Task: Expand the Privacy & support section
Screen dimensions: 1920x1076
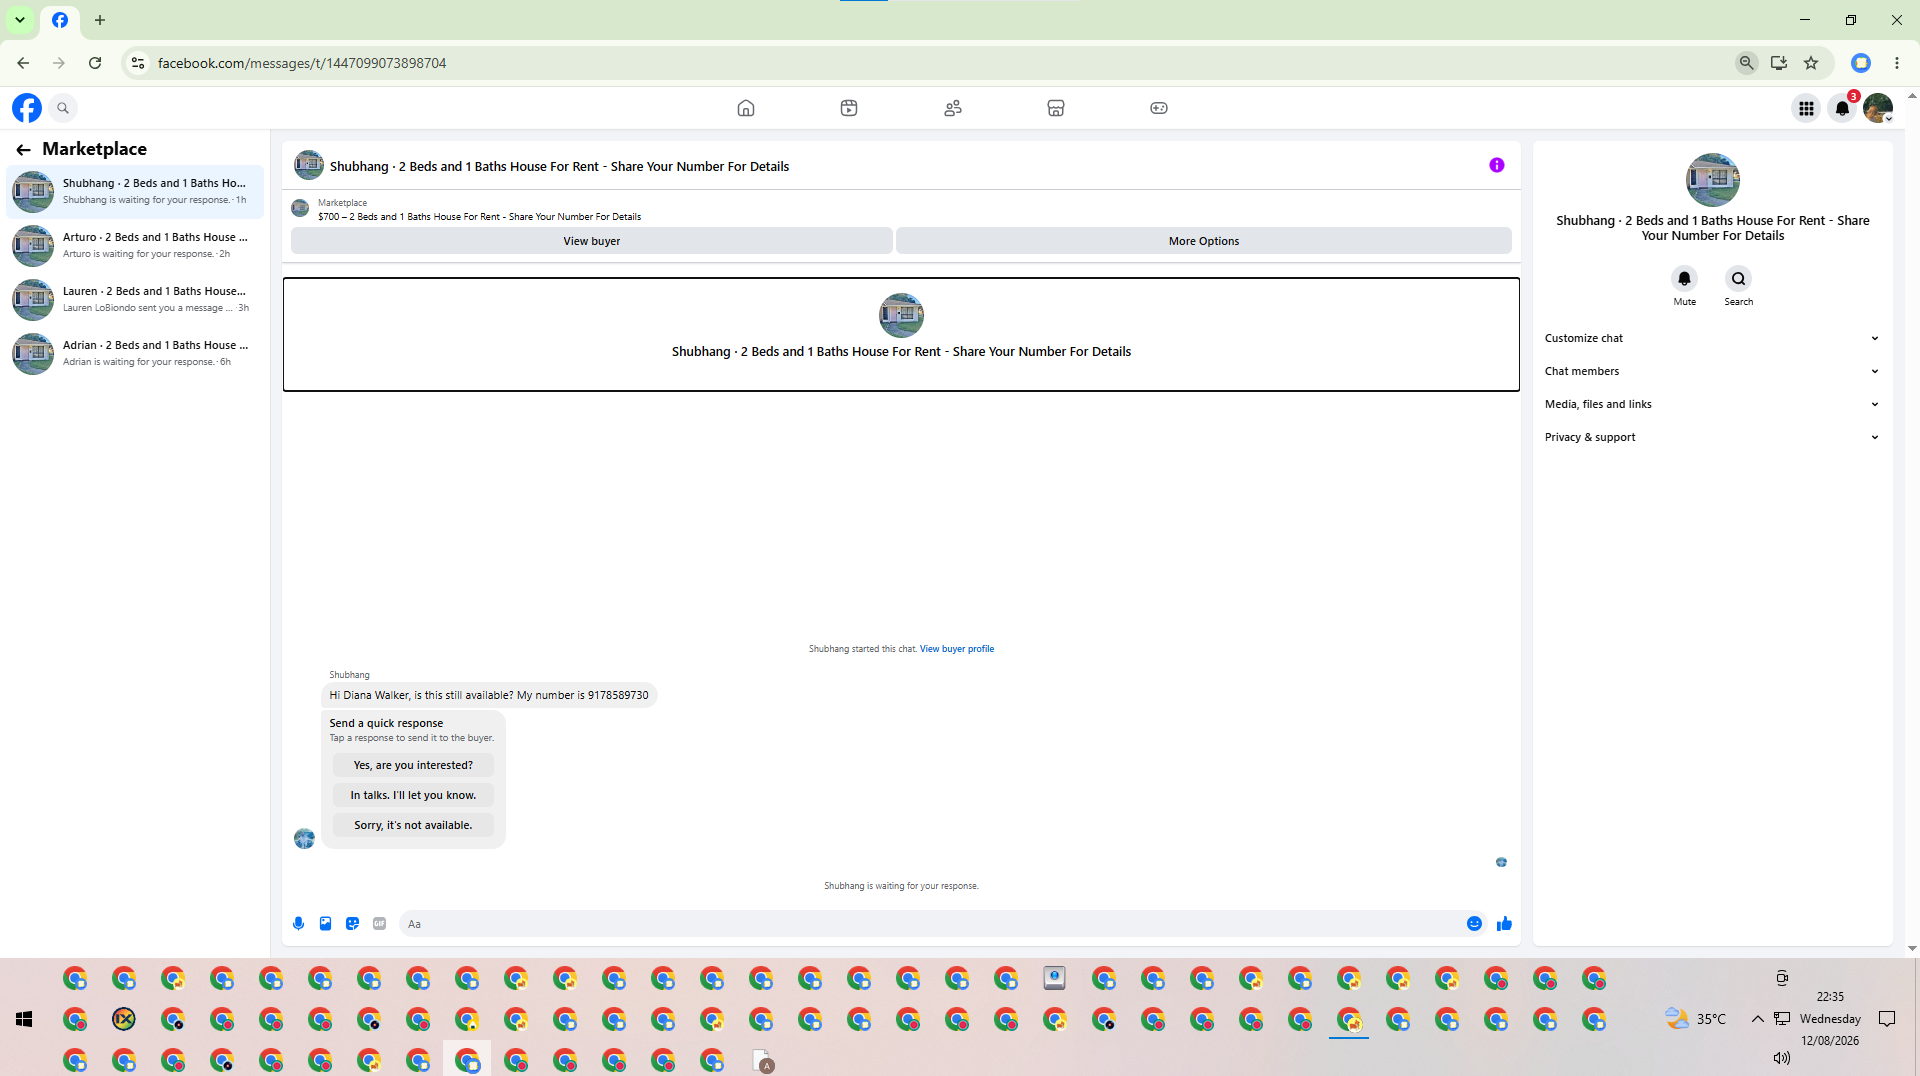Action: [1712, 437]
